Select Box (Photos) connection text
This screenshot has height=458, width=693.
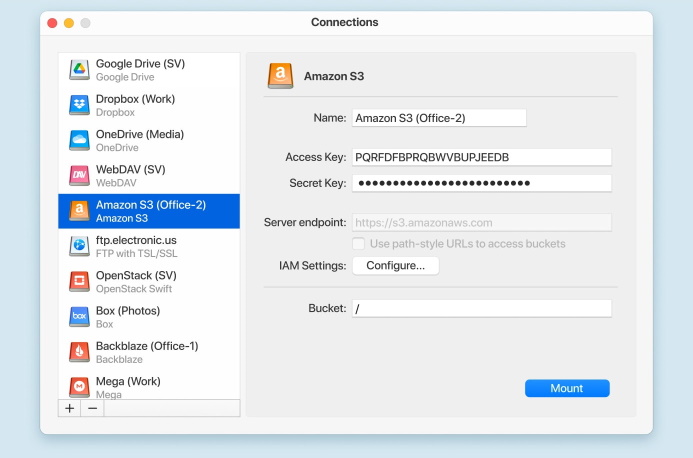[x=128, y=311]
